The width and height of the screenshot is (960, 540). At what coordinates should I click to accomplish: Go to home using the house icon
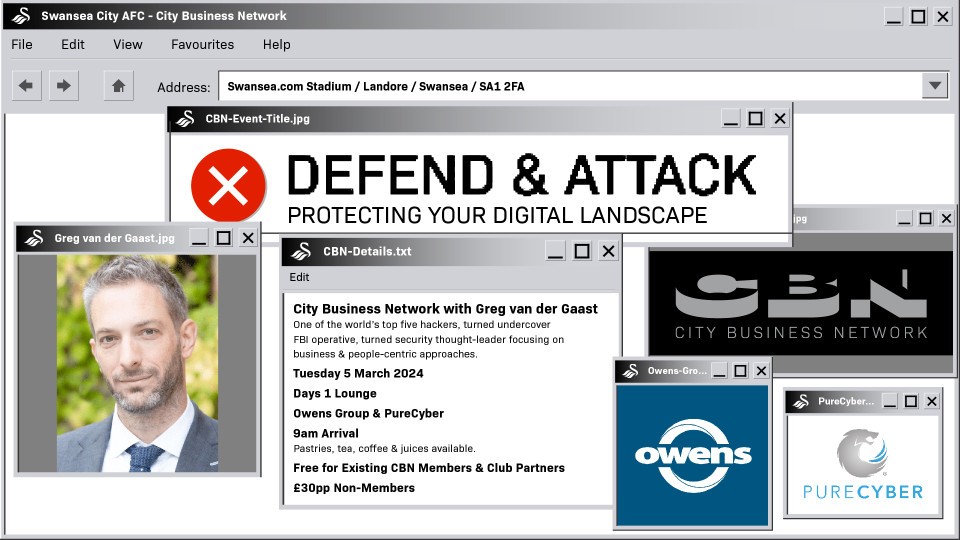pos(118,86)
